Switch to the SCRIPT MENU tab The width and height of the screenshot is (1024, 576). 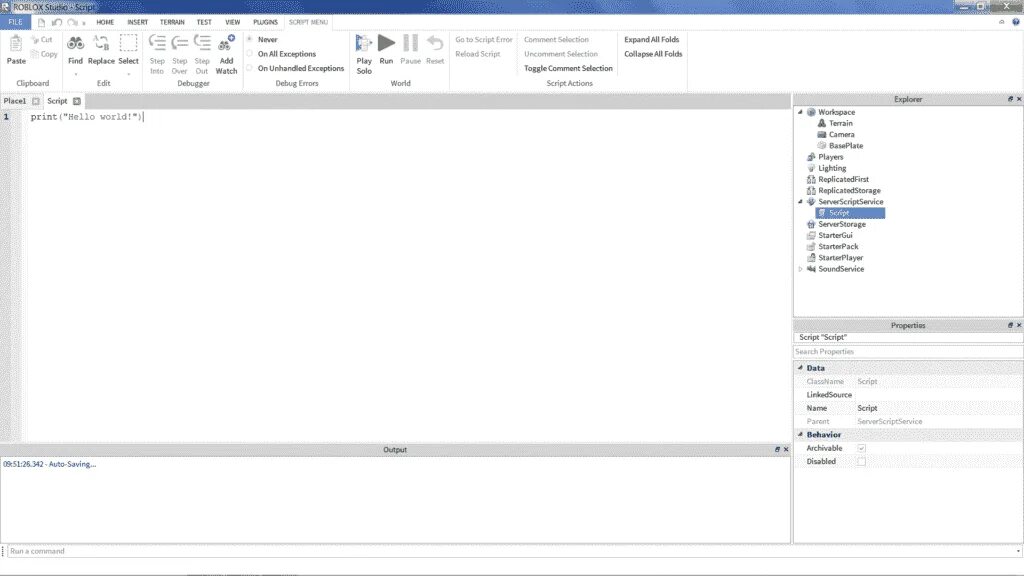tap(308, 22)
